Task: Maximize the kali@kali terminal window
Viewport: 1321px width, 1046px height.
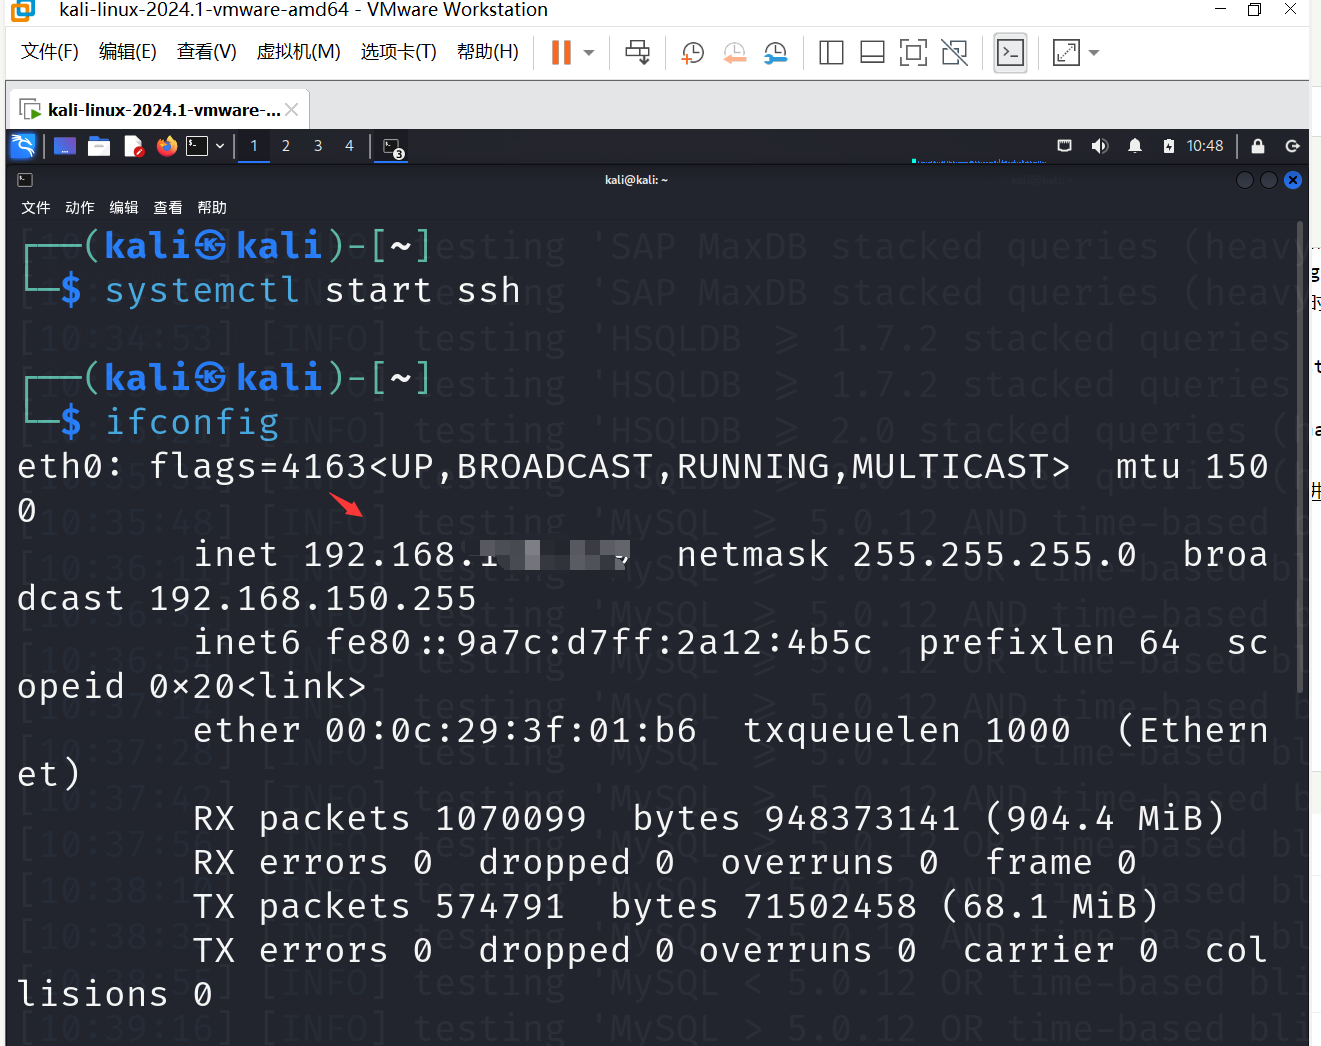Action: tap(1269, 180)
